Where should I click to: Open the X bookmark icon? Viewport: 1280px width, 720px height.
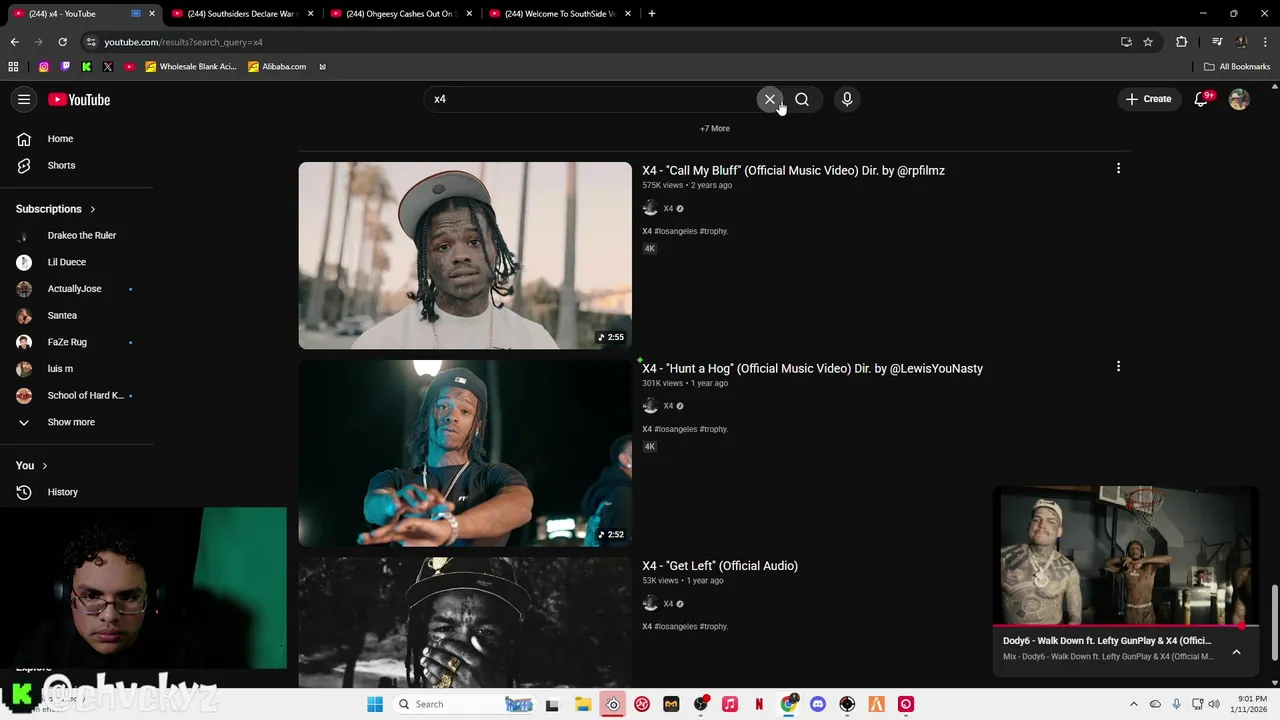tap(108, 67)
